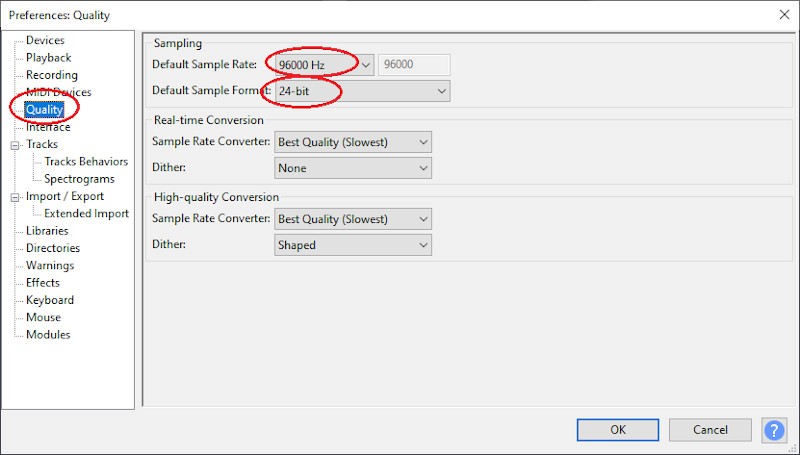Close the Preferences dialog

click(784, 15)
